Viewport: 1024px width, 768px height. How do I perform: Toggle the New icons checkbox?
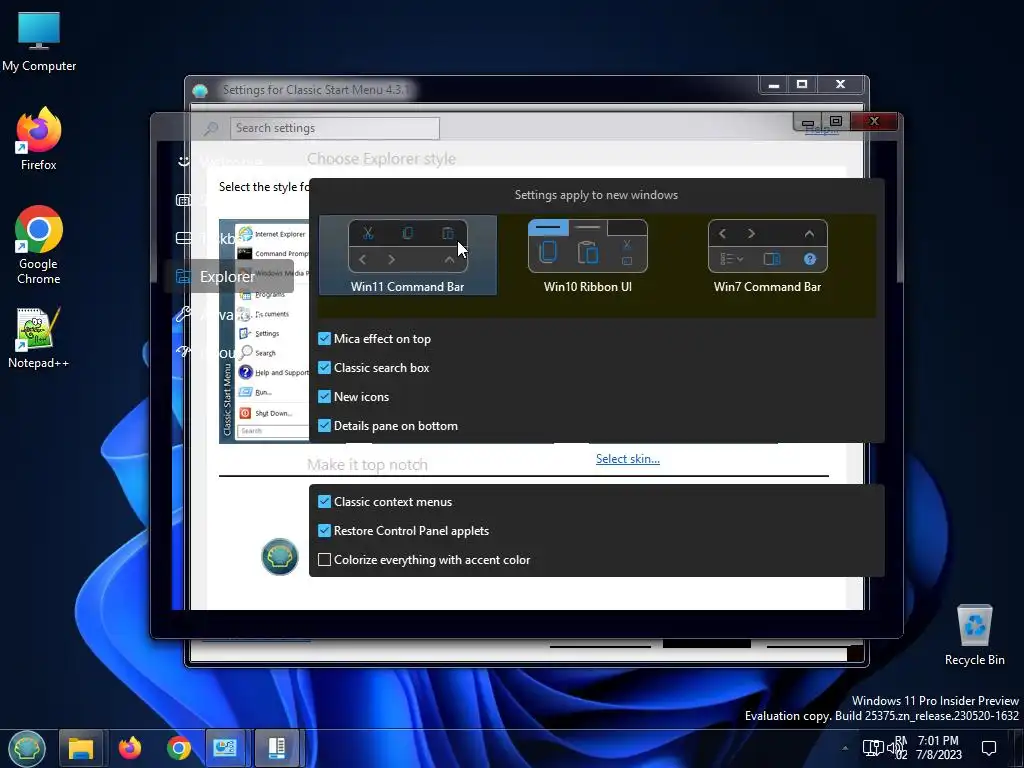pyautogui.click(x=325, y=396)
